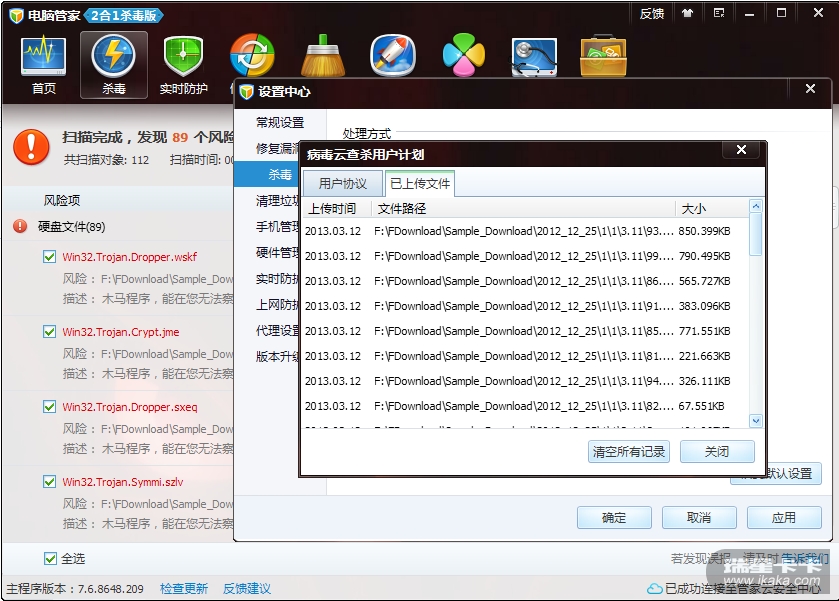Open 清理垃圾 settings sidebar item
Image resolution: width=839 pixels, height=601 pixels.
coord(267,201)
